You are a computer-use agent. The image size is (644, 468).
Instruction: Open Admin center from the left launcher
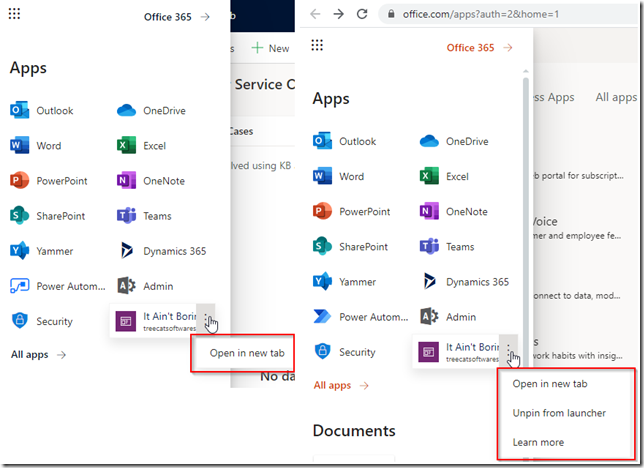pos(145,286)
